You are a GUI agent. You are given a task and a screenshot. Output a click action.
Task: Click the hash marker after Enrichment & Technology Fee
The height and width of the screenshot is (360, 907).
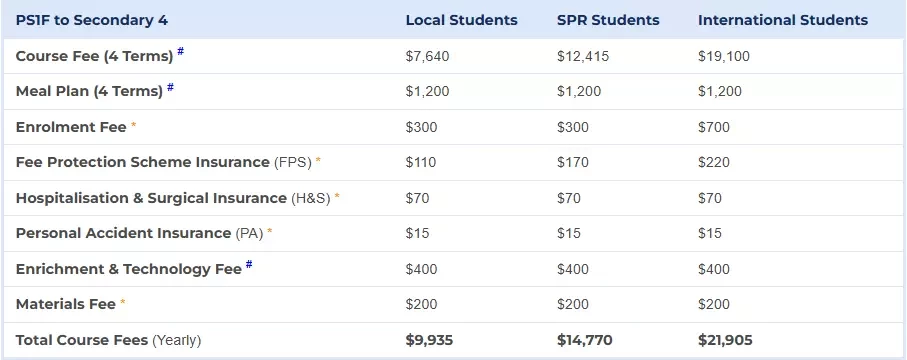(x=249, y=265)
